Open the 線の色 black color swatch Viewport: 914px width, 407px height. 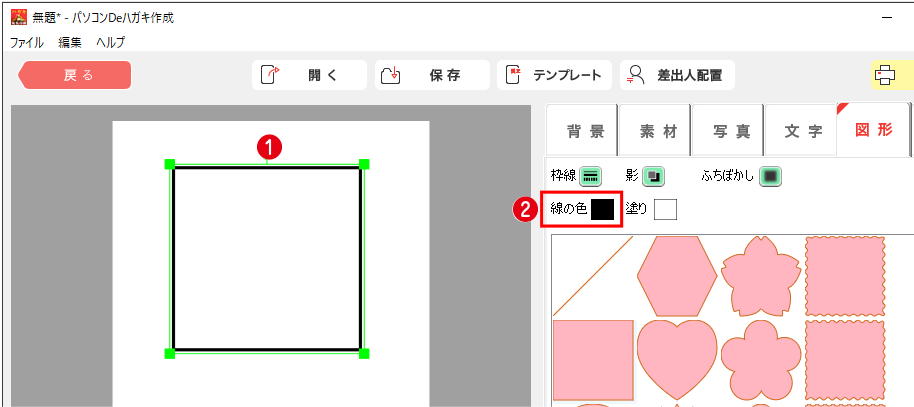602,209
